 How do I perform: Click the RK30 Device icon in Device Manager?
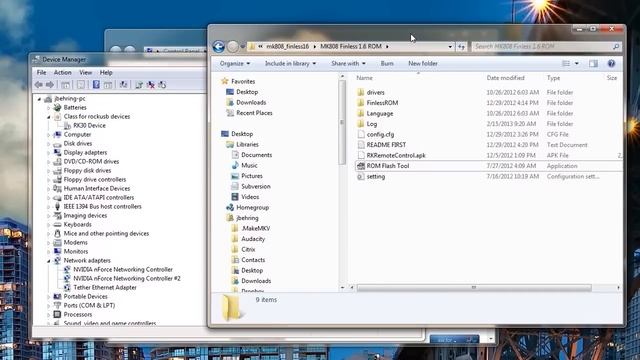point(67,126)
